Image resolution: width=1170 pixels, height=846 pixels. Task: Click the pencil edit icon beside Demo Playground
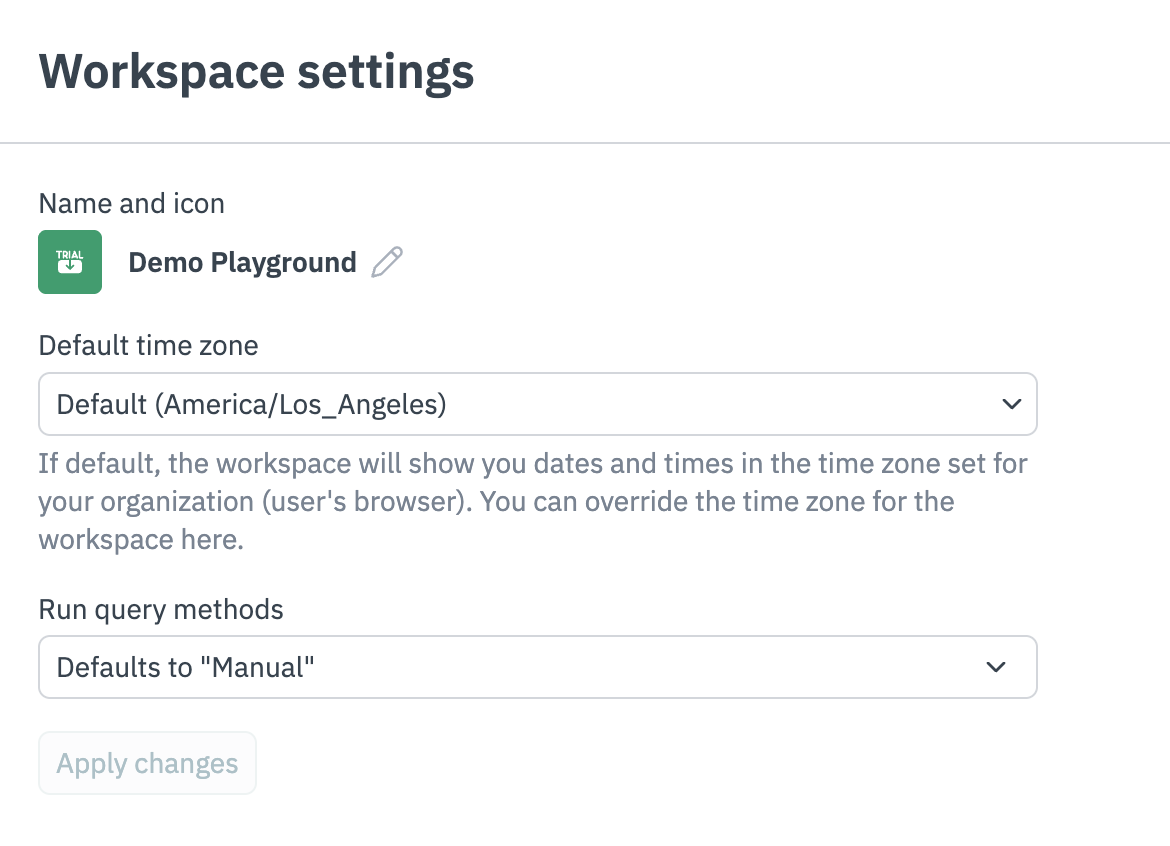click(387, 262)
